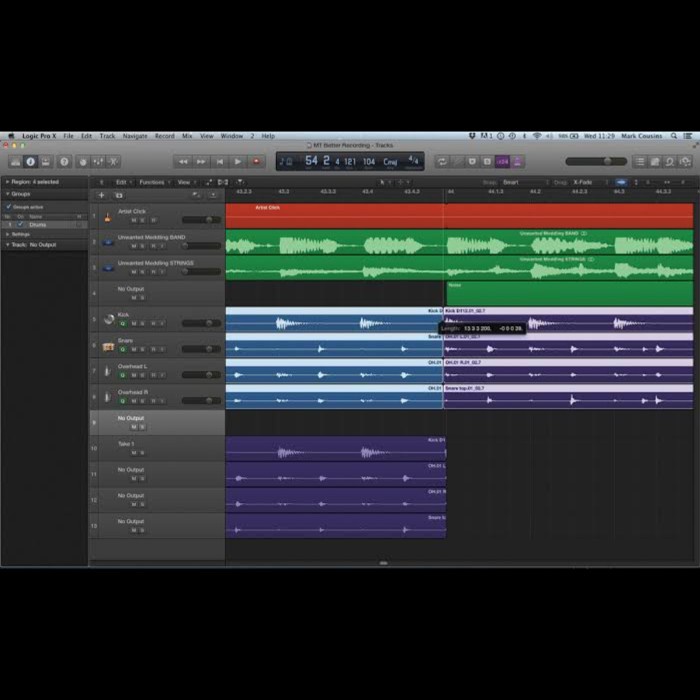Open the Mix menu
Viewport: 700px width, 700px height.
click(x=187, y=136)
